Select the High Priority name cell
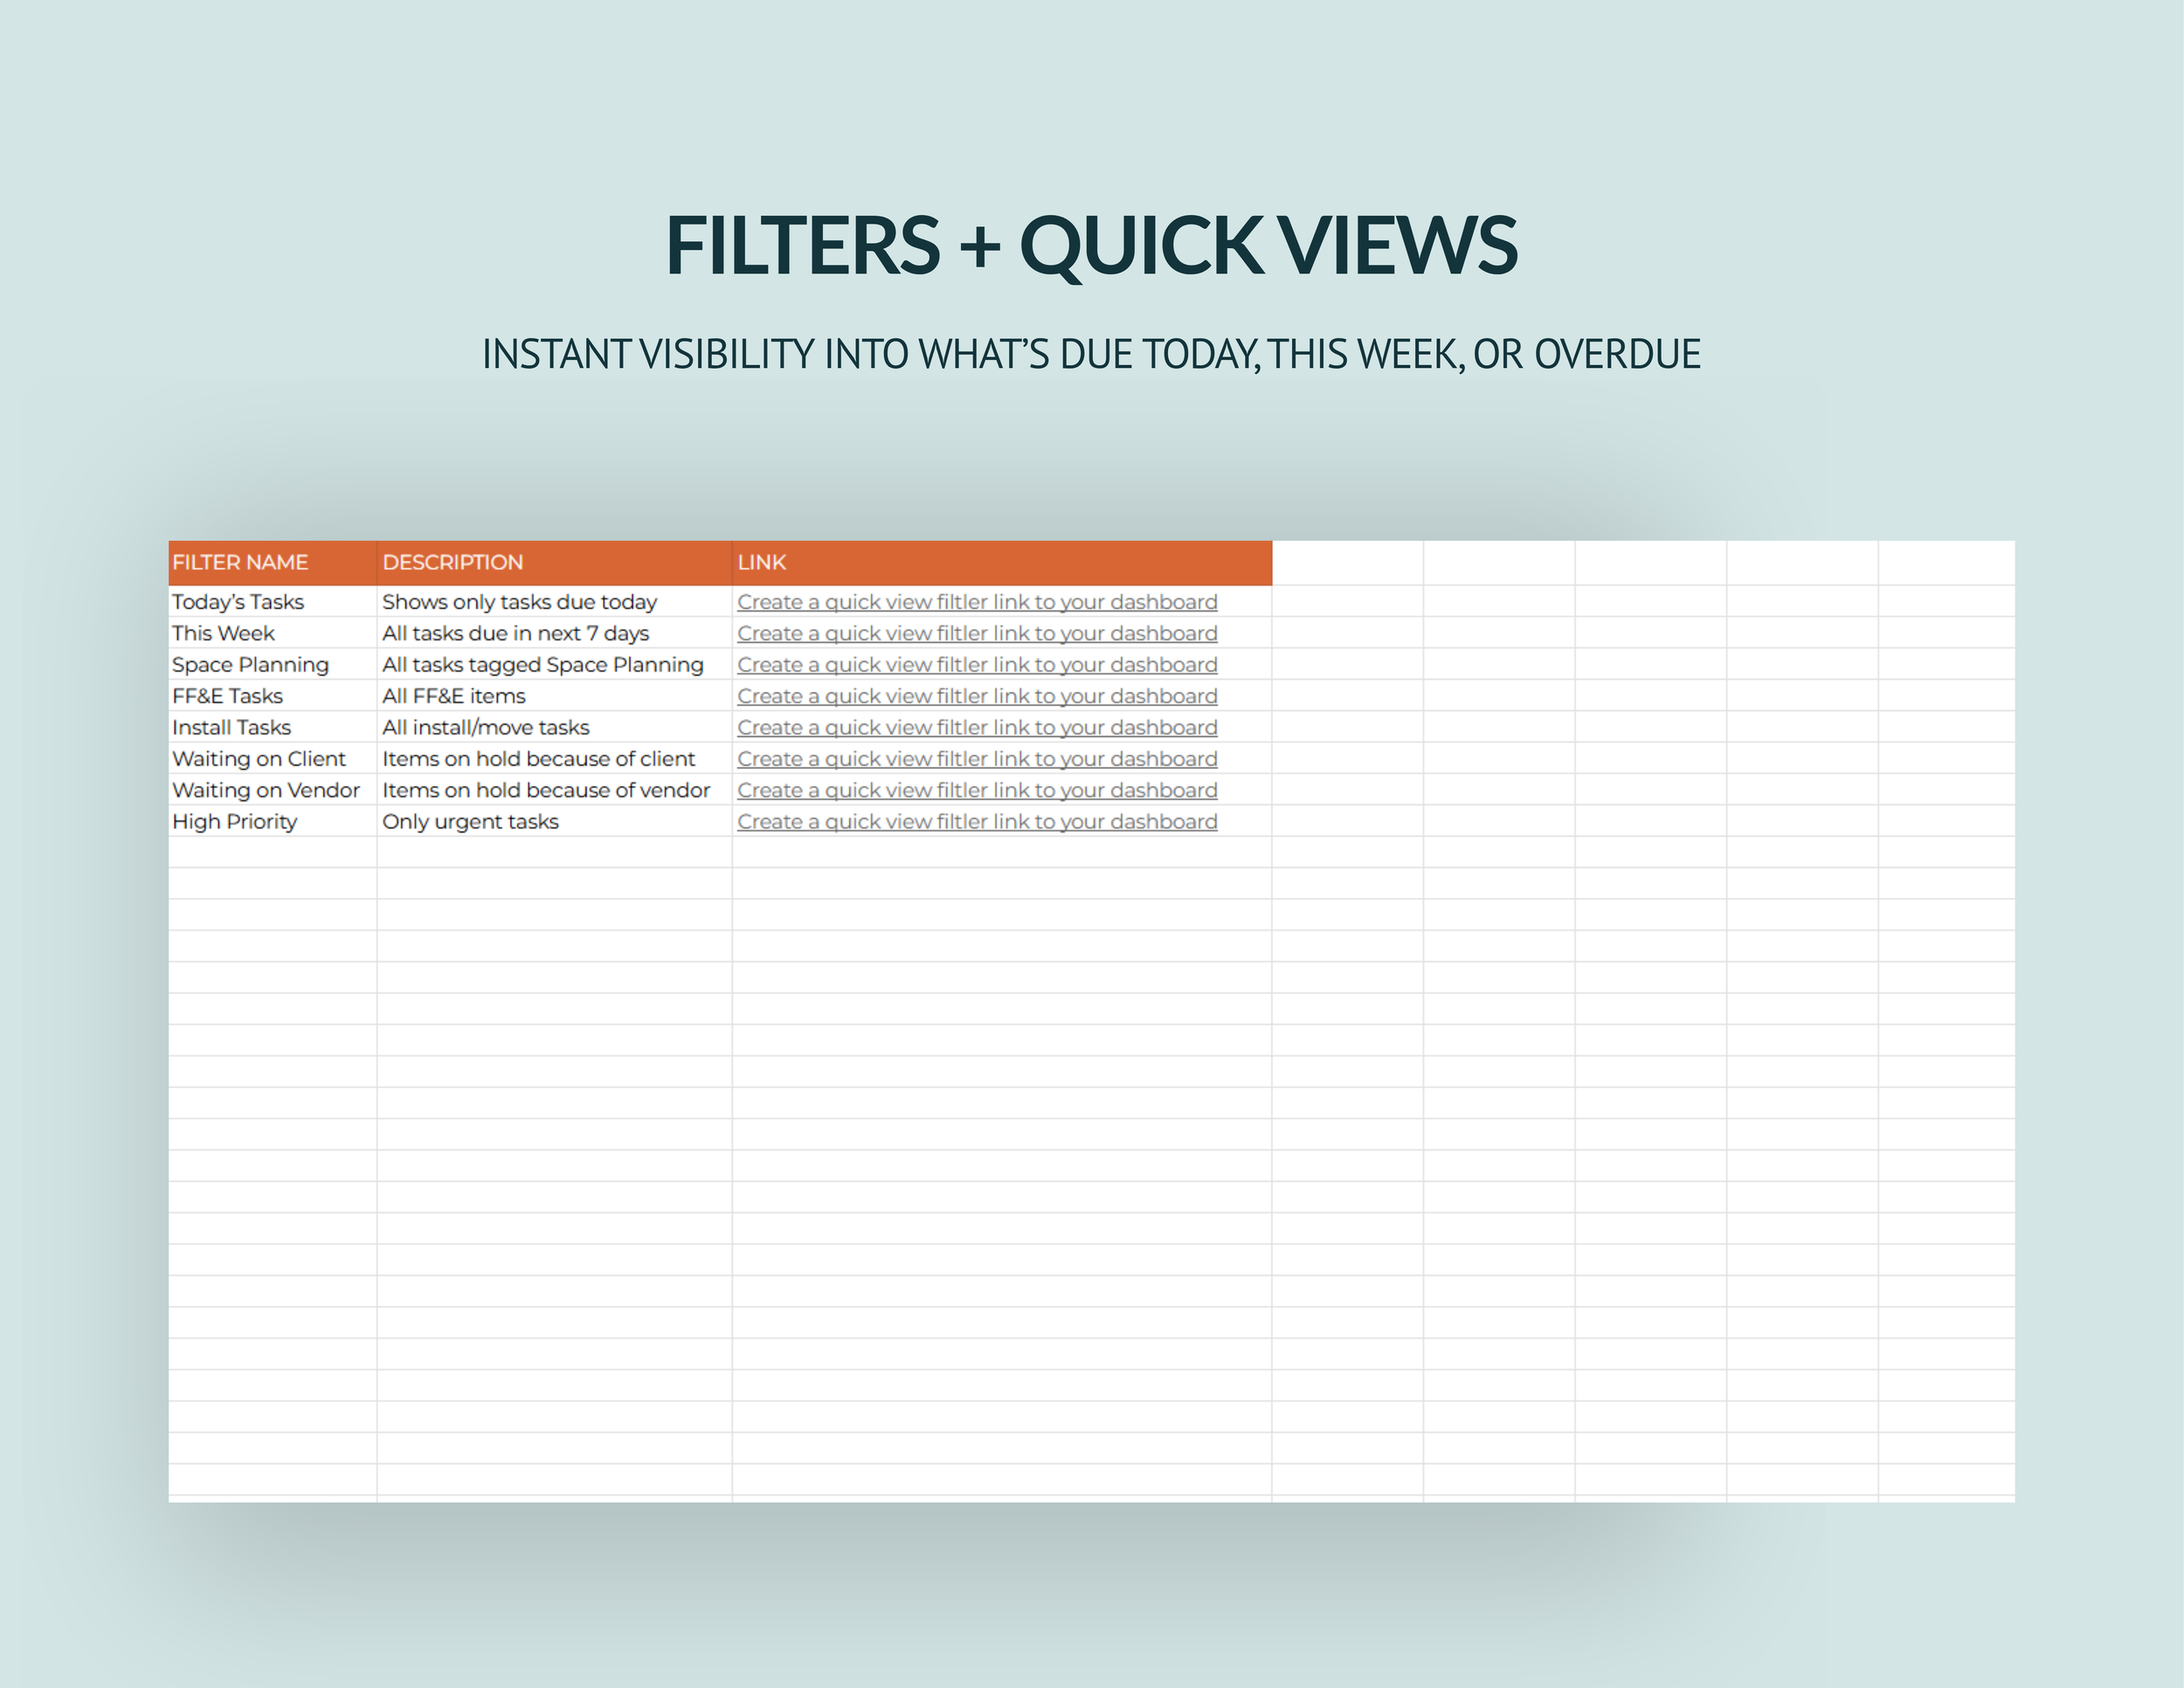Viewport: 2184px width, 1688px height. pyautogui.click(x=234, y=821)
